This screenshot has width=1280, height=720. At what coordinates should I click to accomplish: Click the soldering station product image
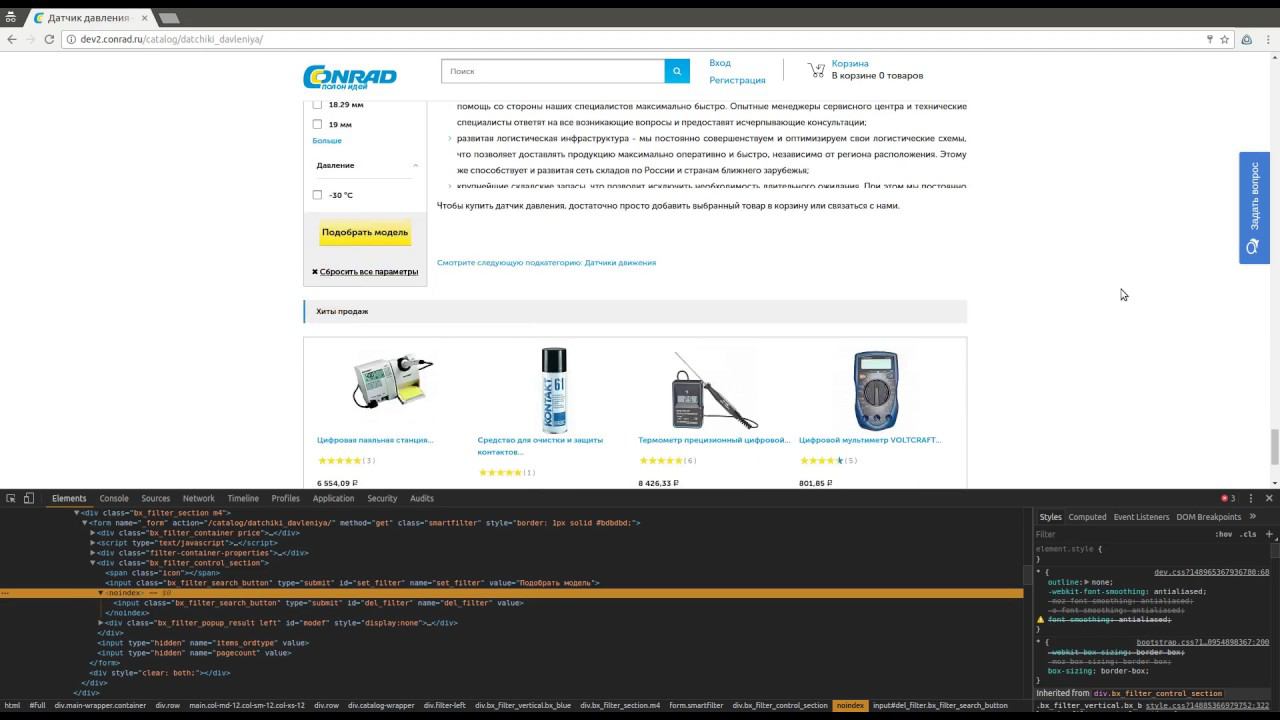[392, 380]
